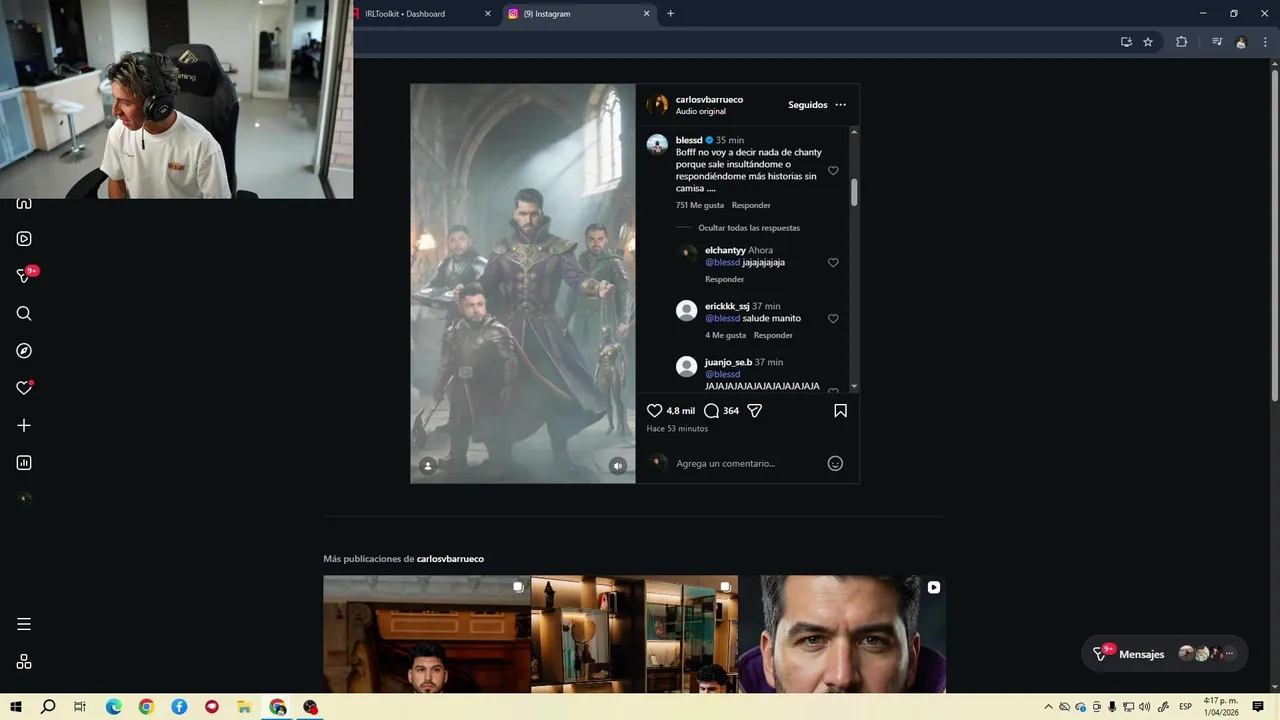
Task: Open volume control in system tray
Action: [1144, 707]
